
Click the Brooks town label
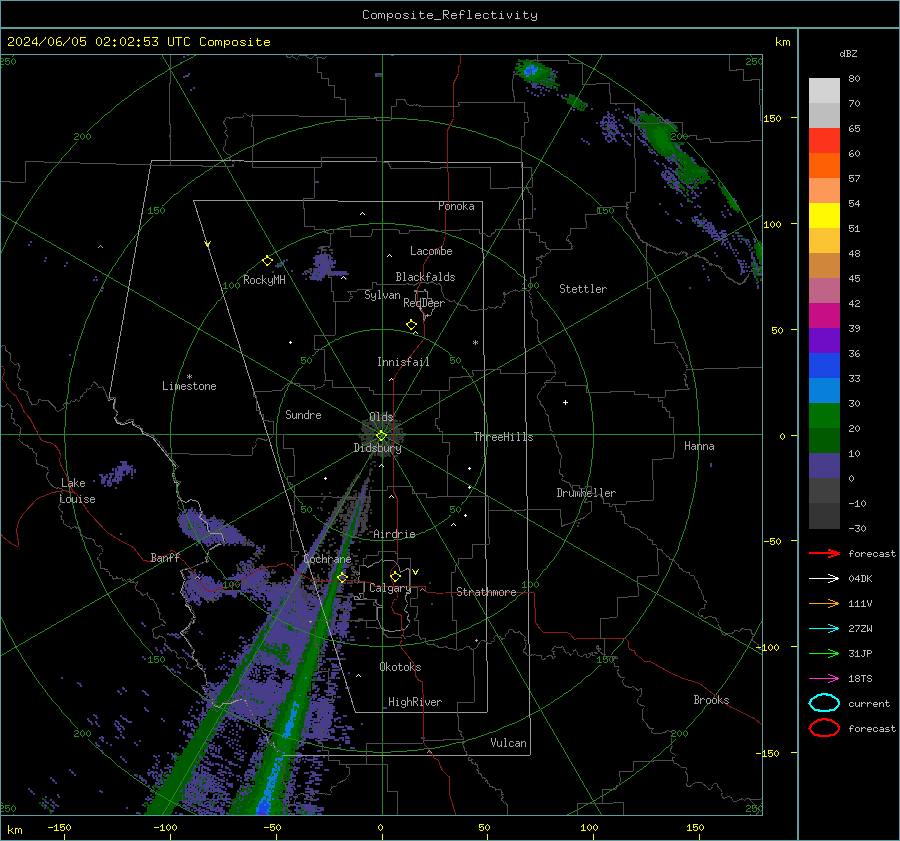click(x=711, y=700)
